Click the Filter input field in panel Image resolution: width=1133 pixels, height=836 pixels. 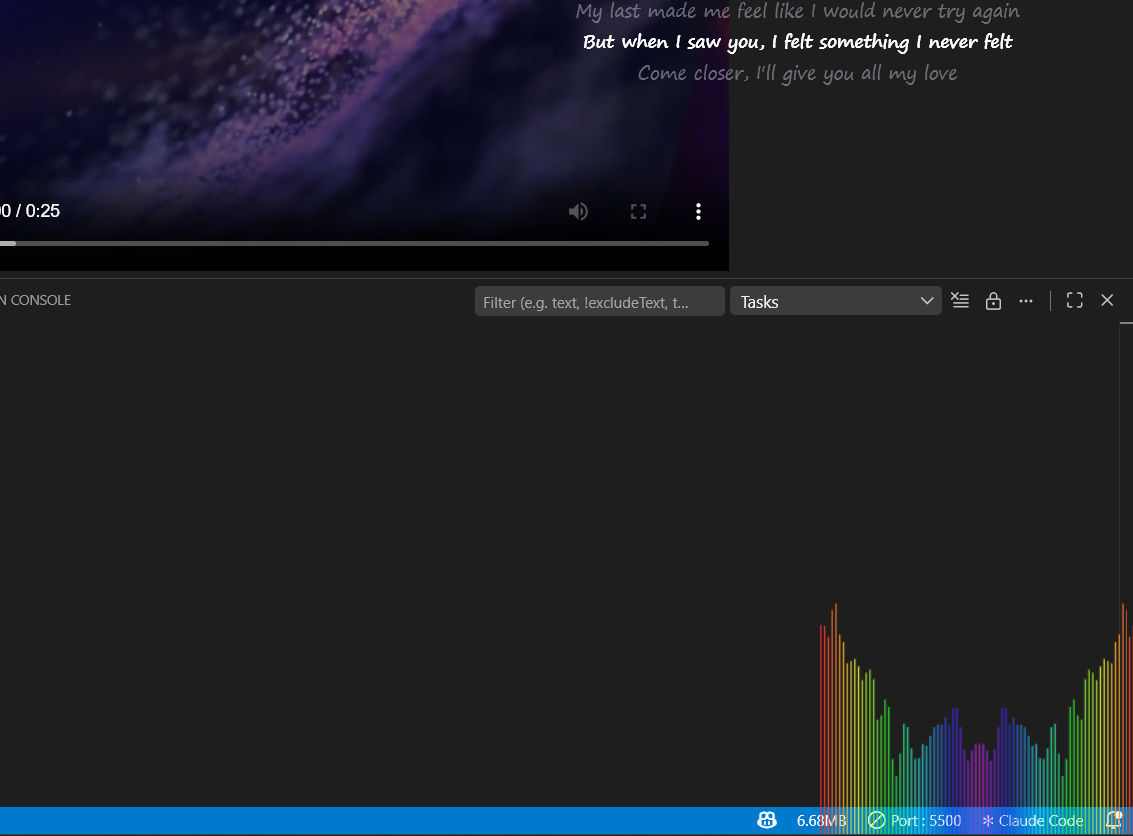599,302
